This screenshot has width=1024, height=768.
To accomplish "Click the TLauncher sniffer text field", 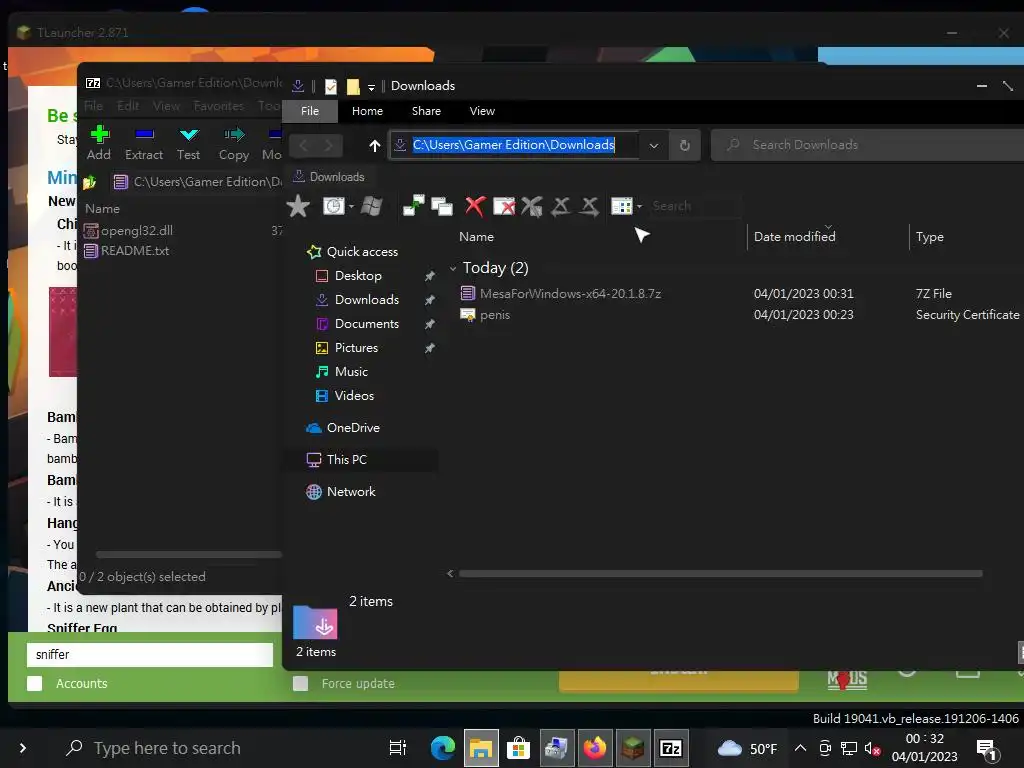I will [150, 654].
